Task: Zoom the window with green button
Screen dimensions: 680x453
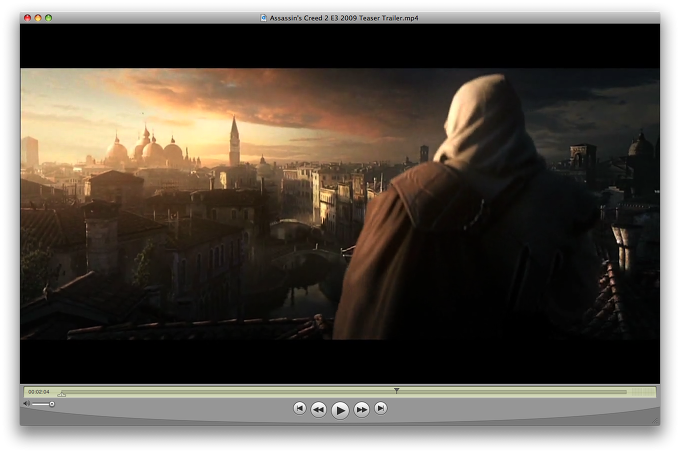Action: (49, 18)
